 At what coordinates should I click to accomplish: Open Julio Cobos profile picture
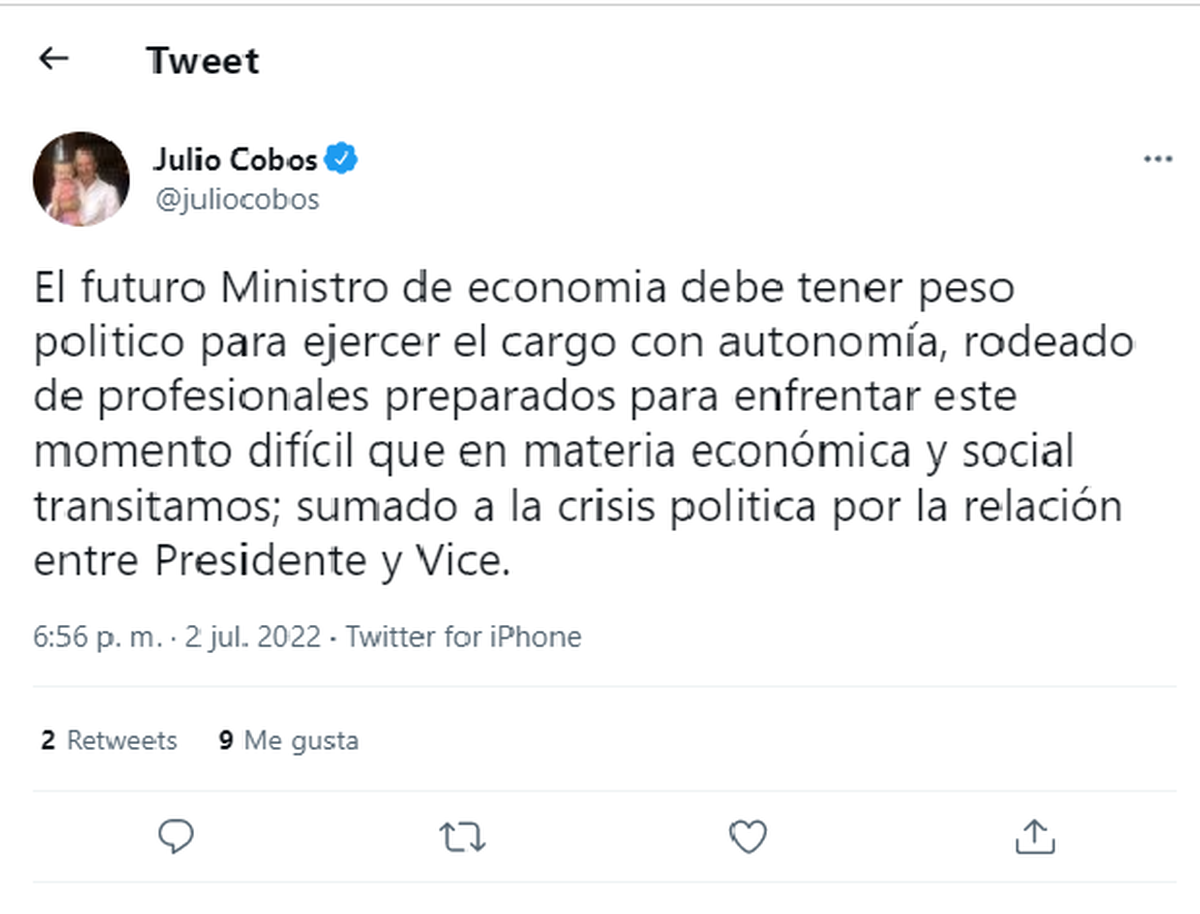(81, 179)
